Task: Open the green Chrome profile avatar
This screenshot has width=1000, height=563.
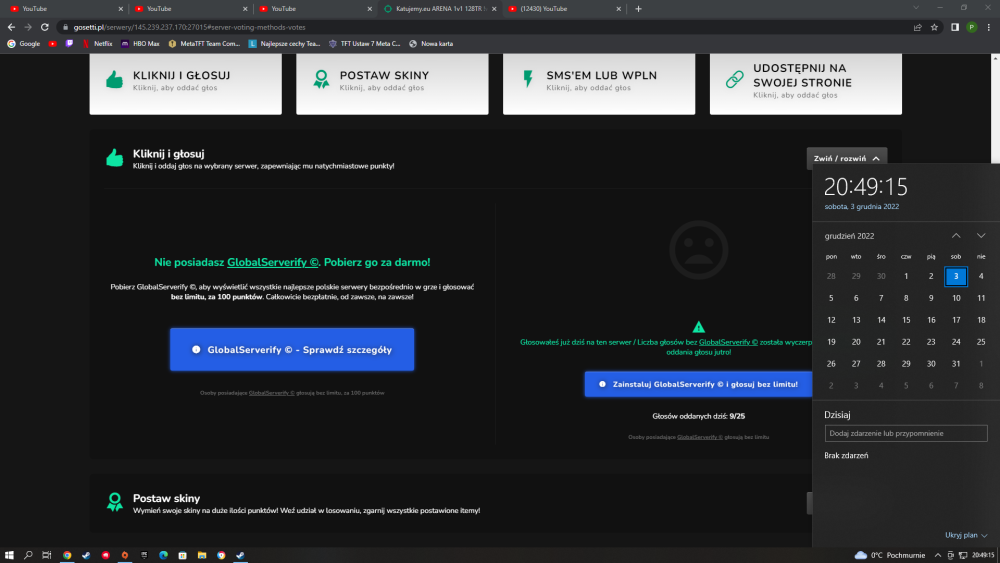Action: point(971,27)
